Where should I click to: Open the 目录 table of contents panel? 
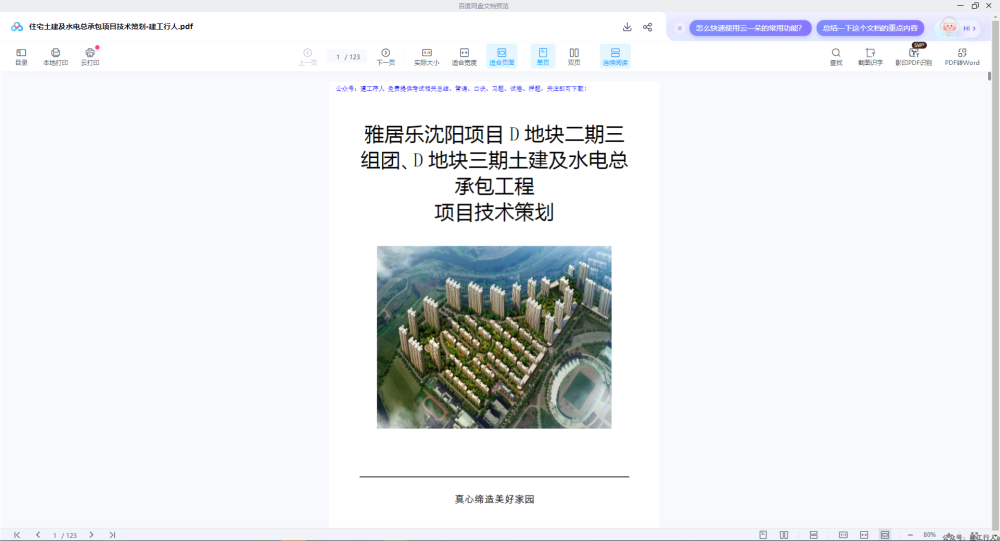[x=21, y=56]
